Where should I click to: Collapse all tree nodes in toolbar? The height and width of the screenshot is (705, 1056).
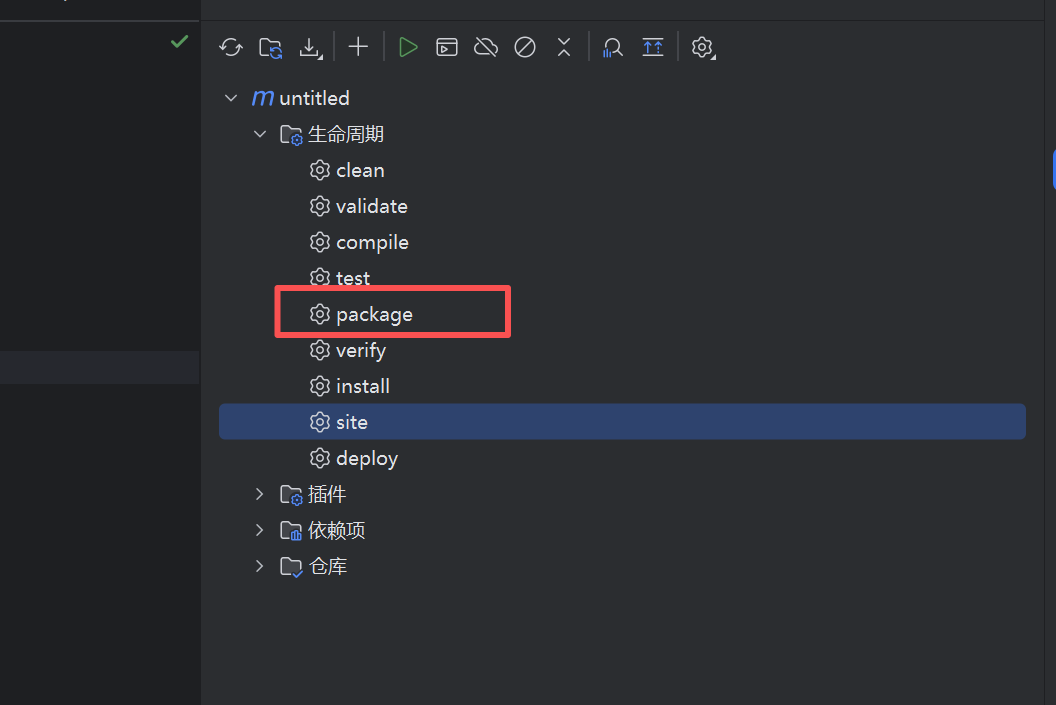tap(564, 47)
